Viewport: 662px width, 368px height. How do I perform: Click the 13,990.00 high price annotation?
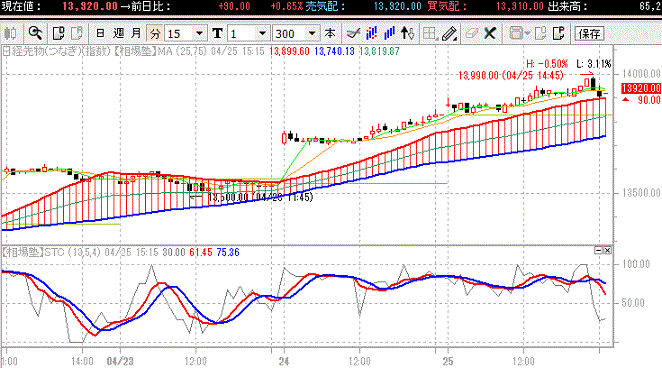(511, 76)
